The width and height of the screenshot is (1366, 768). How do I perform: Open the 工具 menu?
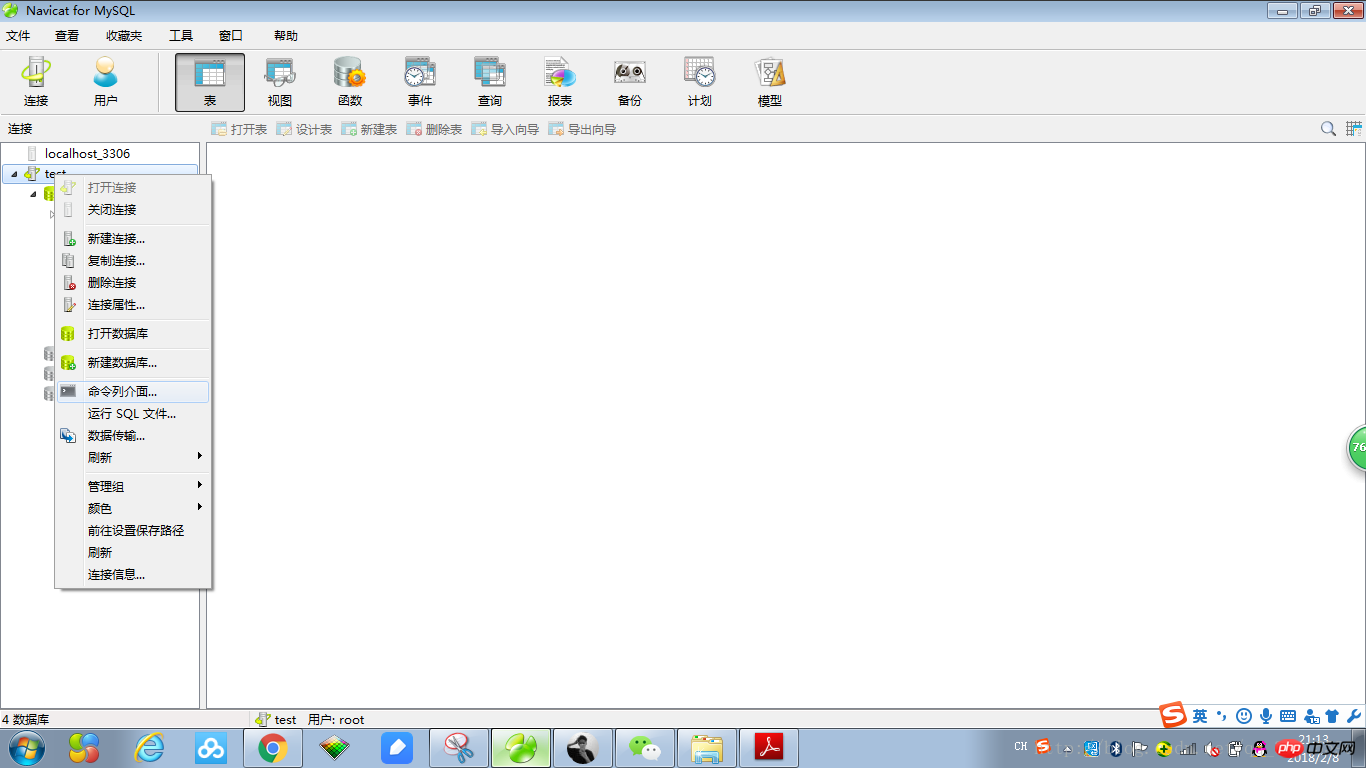[x=181, y=36]
